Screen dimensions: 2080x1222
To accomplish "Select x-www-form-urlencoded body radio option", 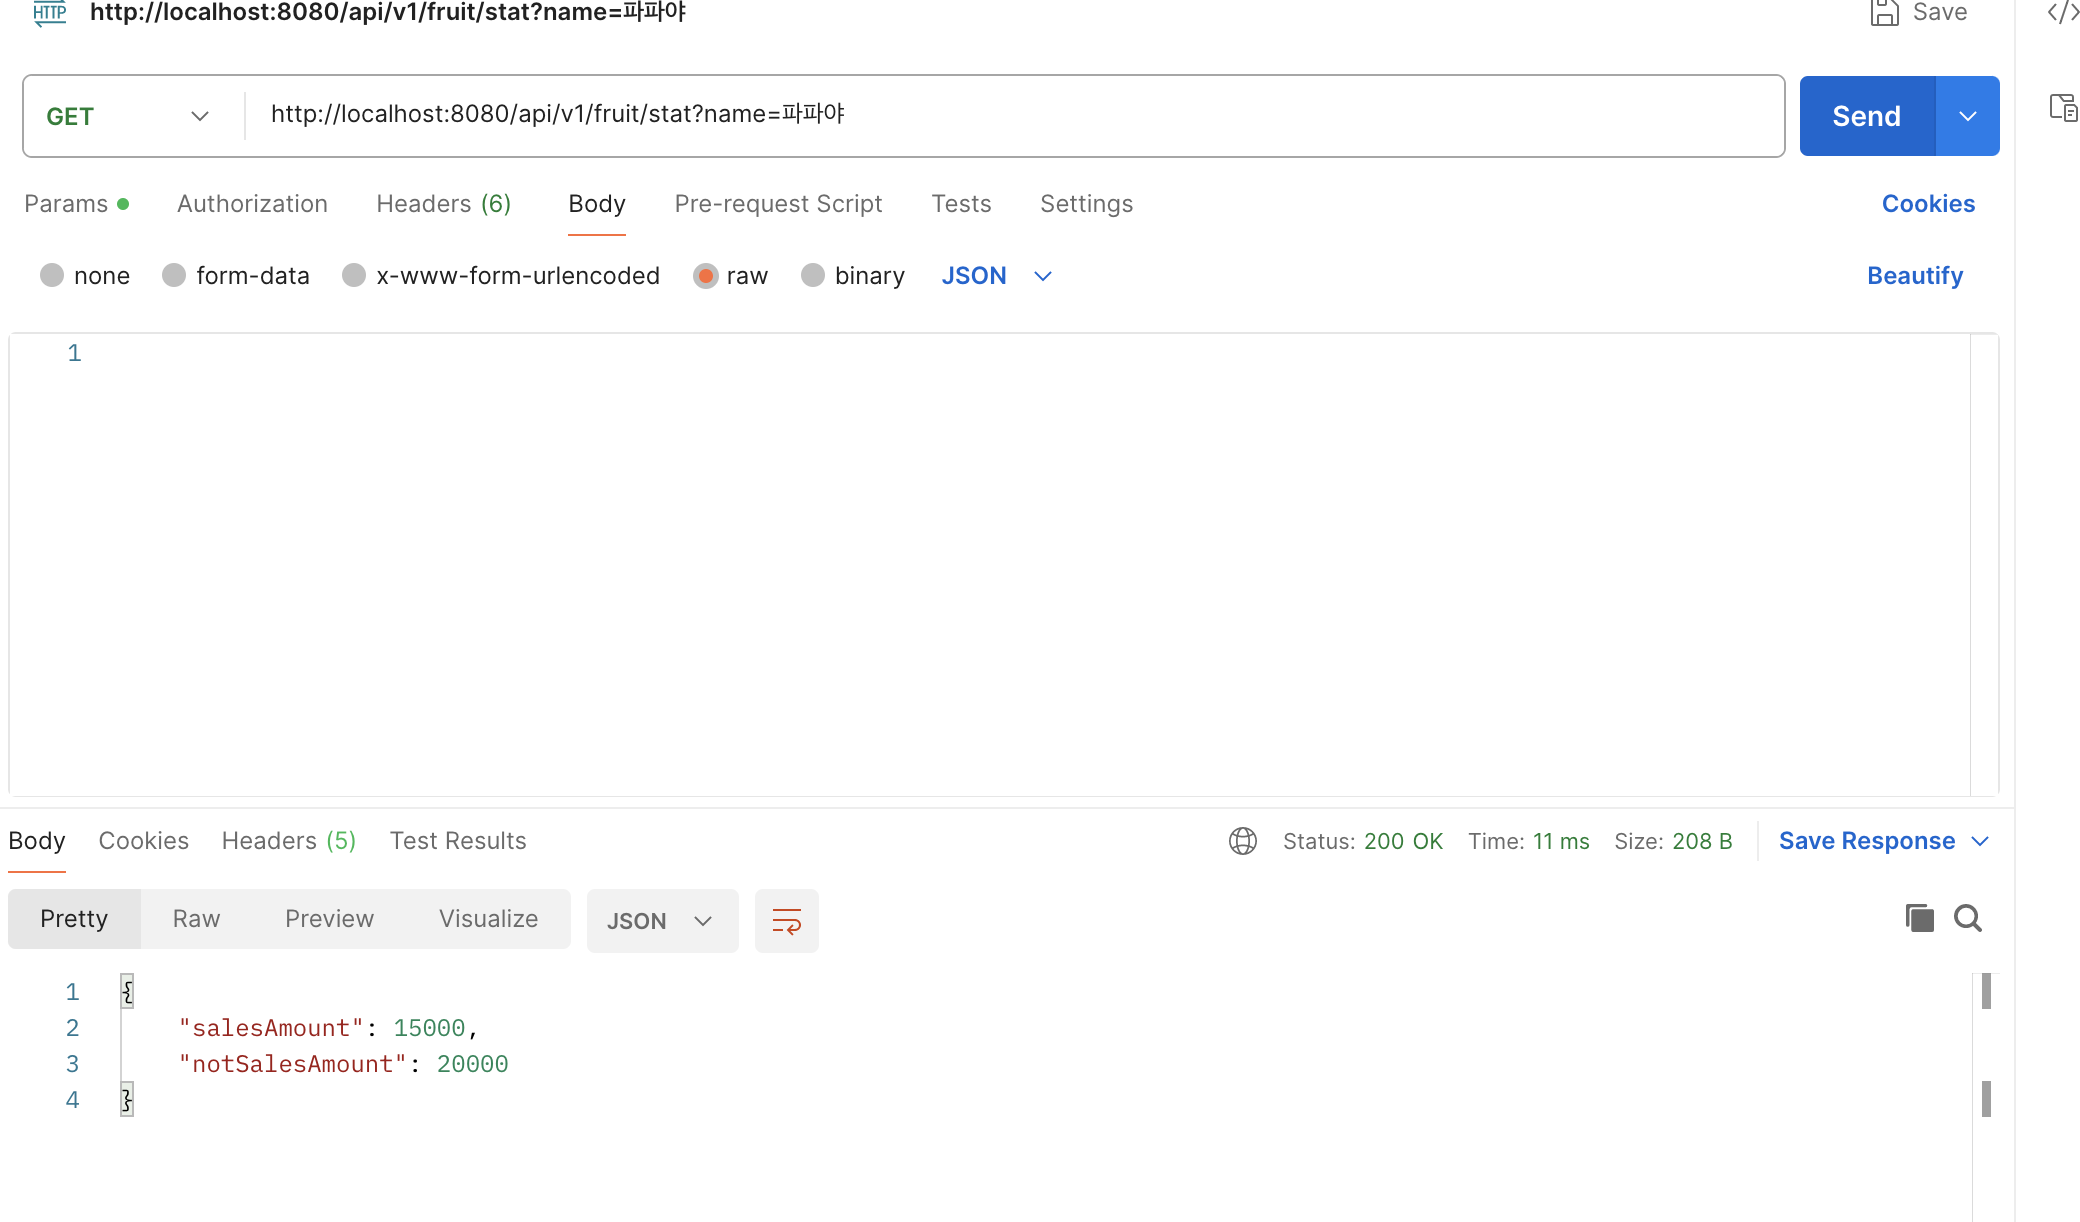I will (x=354, y=275).
